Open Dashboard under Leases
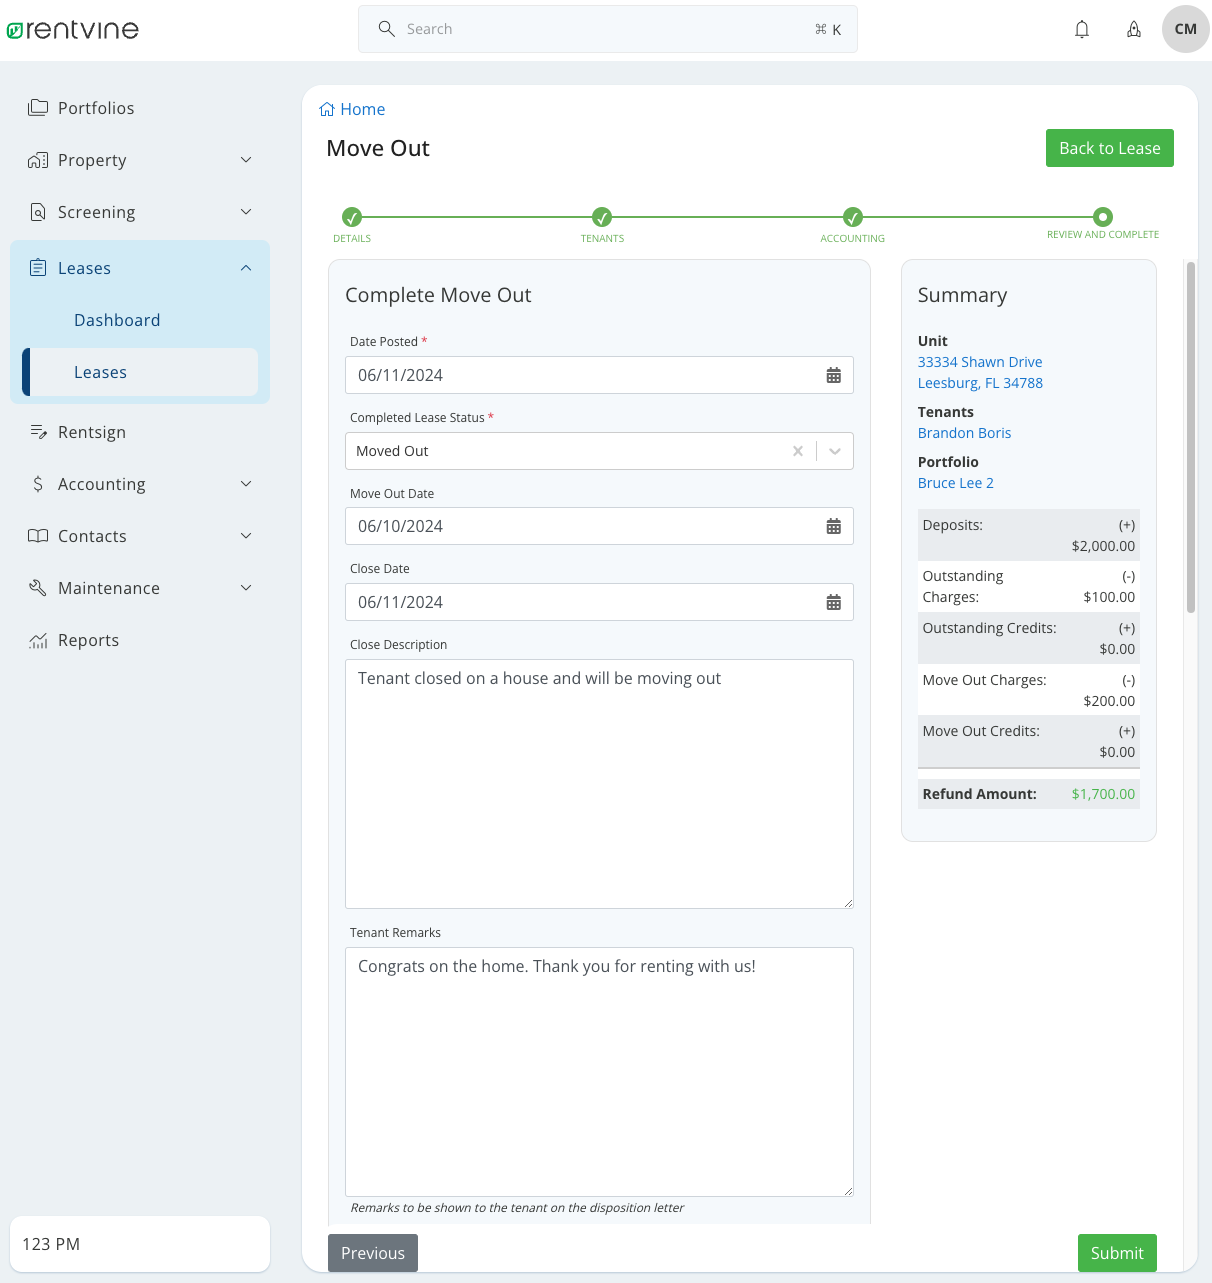The image size is (1212, 1283). pyautogui.click(x=117, y=320)
